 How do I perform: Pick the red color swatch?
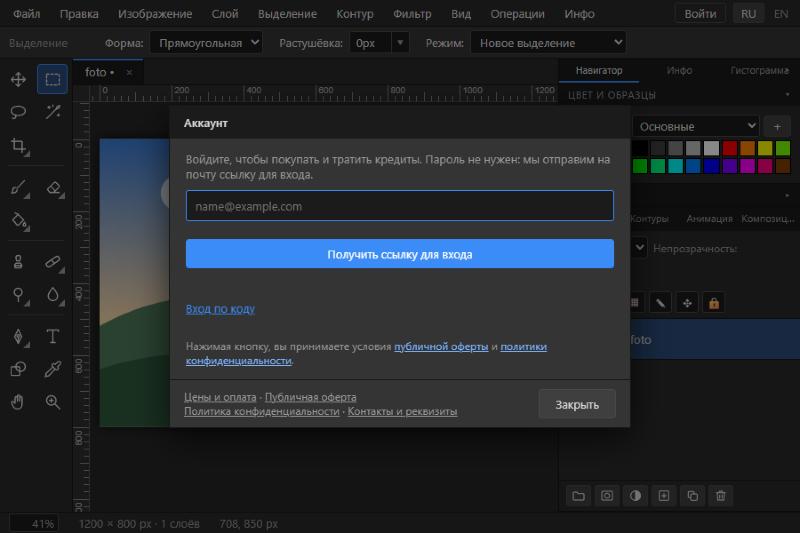click(730, 148)
